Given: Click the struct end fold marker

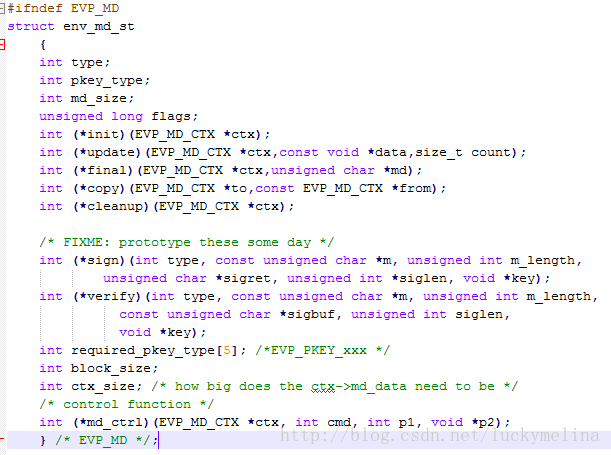Looking at the screenshot, I should (x=2, y=438).
